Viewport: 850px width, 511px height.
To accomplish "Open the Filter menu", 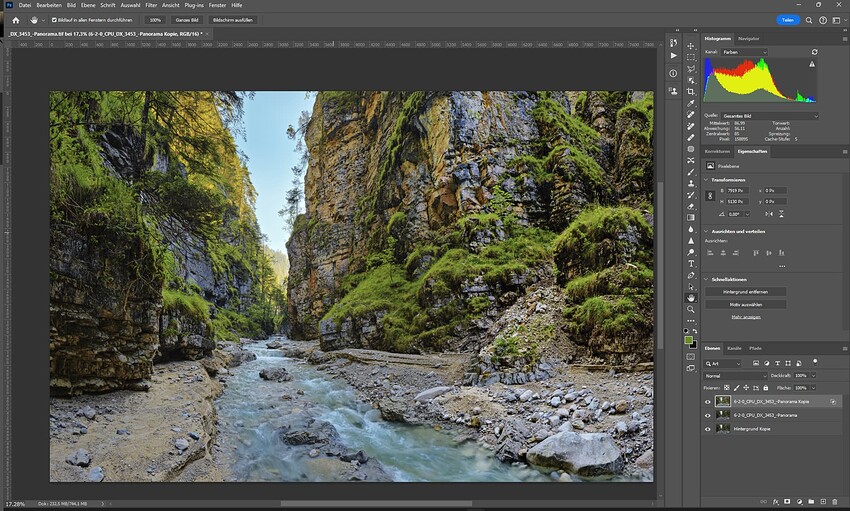I will click(151, 5).
